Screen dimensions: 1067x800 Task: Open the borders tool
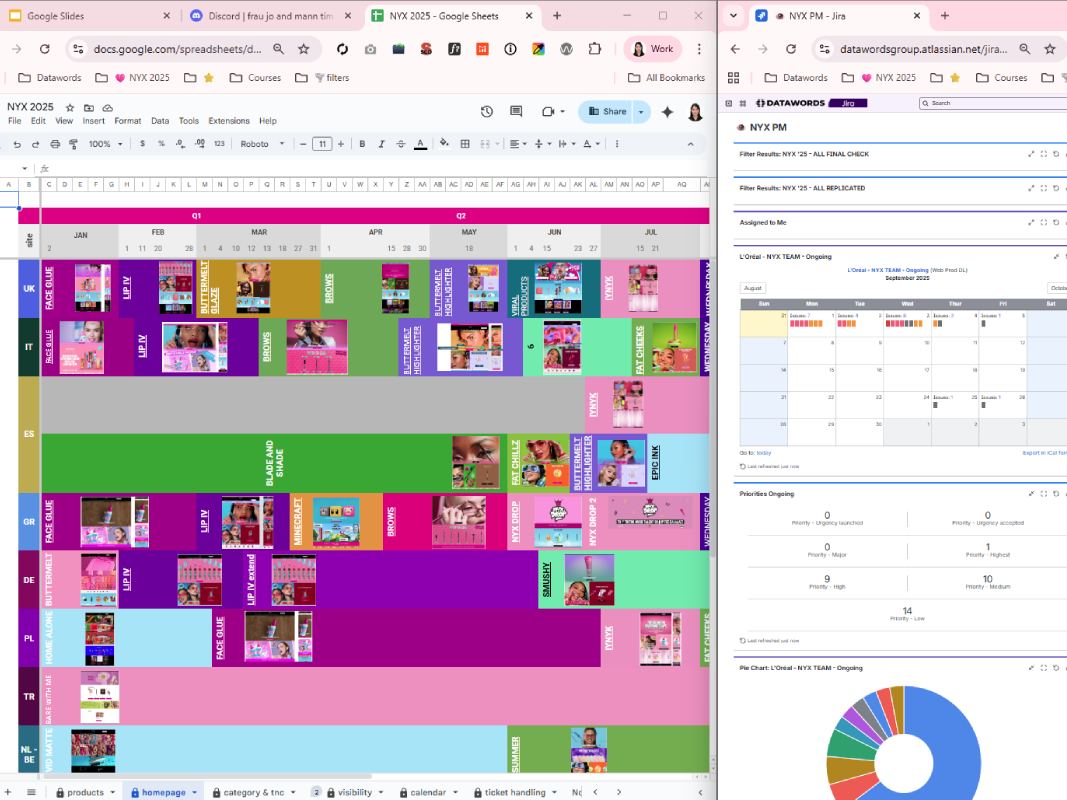[x=465, y=144]
